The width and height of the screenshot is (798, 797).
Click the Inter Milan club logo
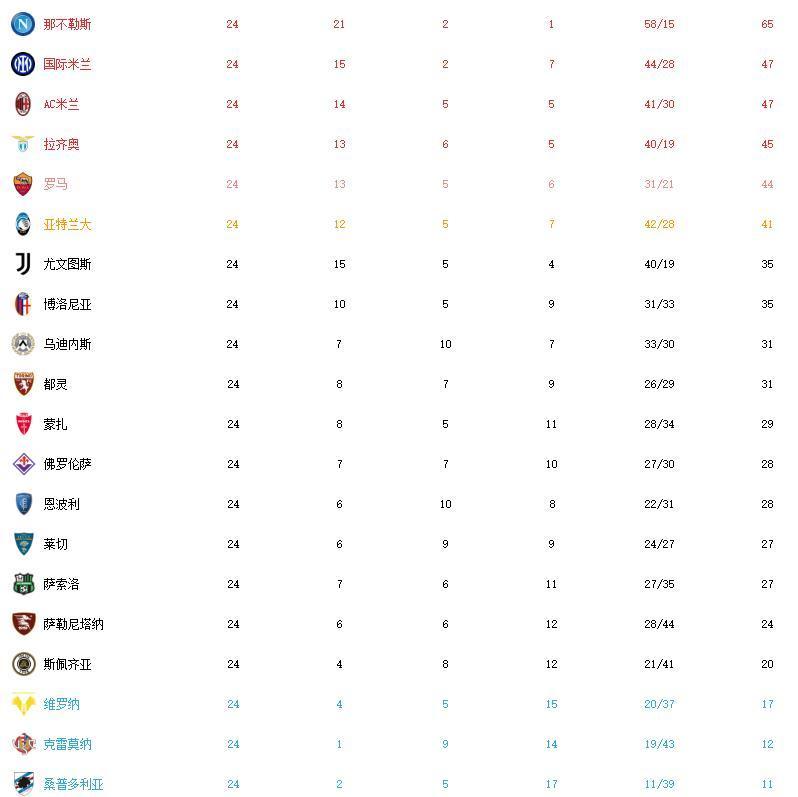[x=23, y=64]
